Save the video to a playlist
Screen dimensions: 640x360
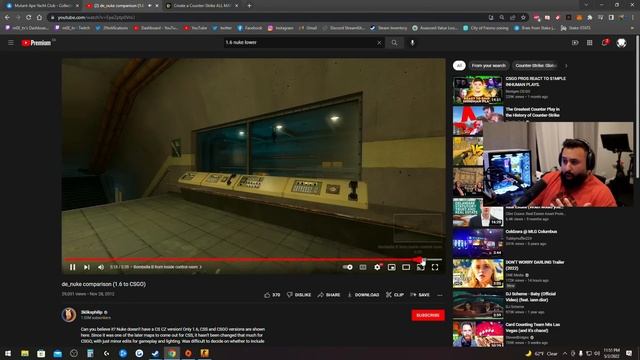[420, 295]
